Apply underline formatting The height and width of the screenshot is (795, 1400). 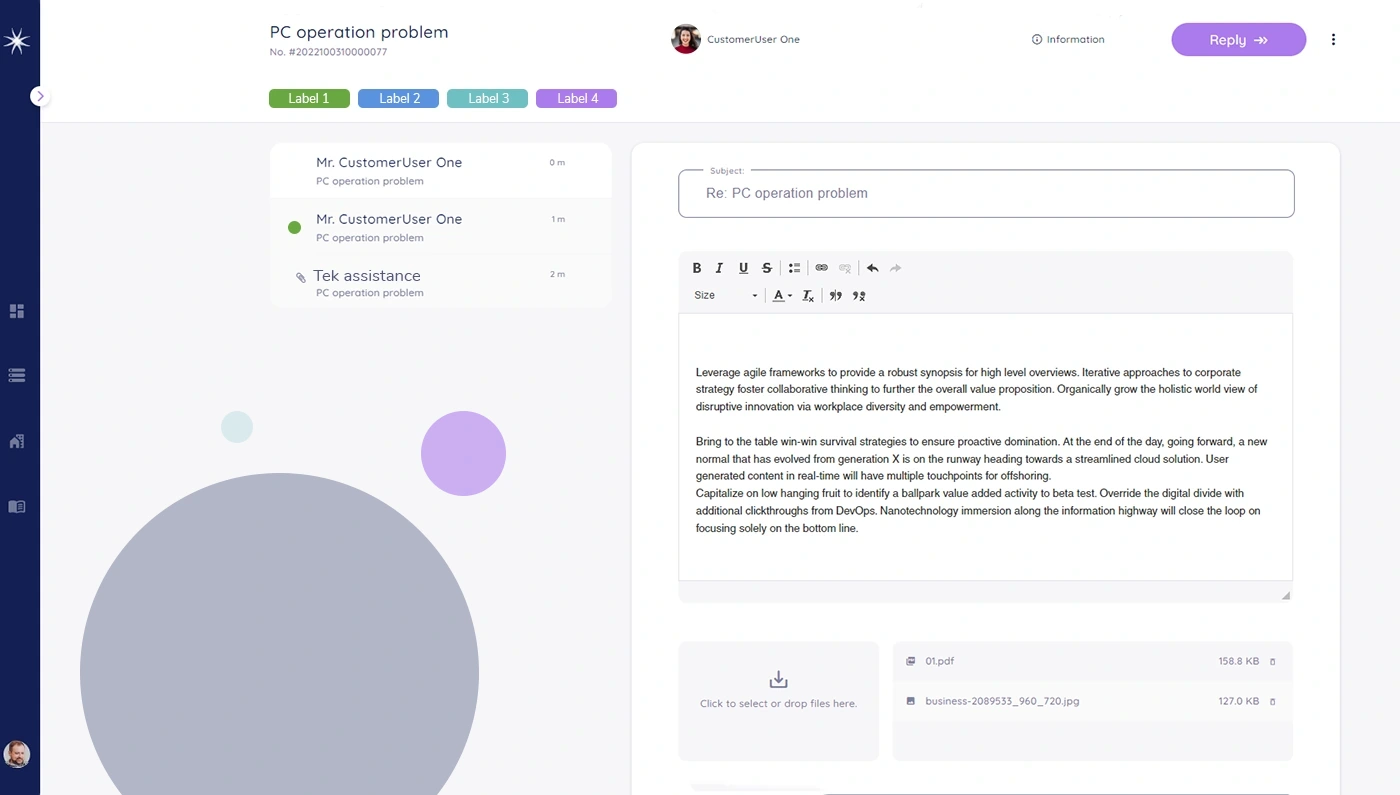point(743,267)
